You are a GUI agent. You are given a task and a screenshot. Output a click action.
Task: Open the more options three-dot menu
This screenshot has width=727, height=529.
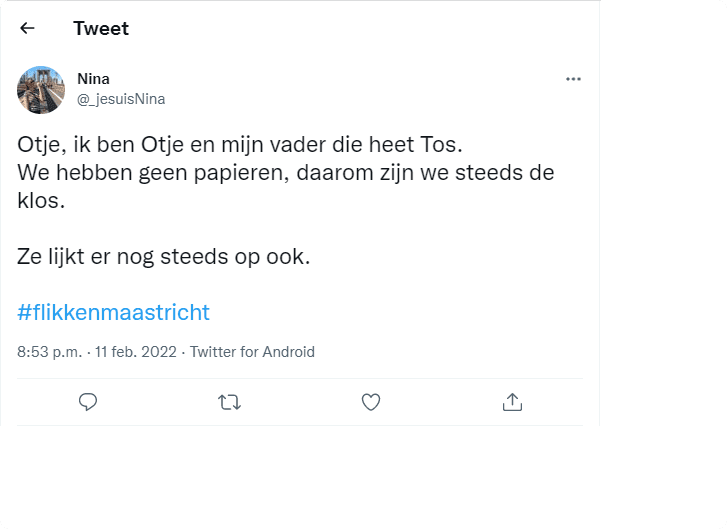(x=573, y=79)
